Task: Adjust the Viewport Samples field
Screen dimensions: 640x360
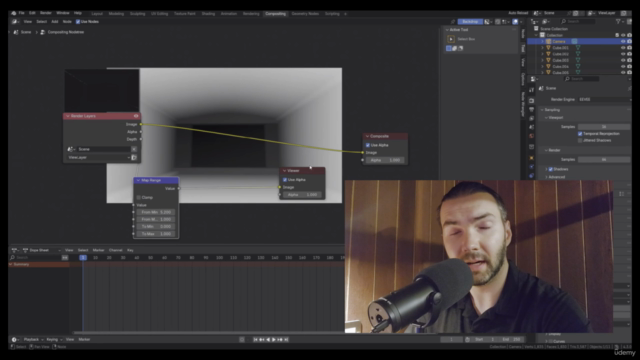Action: pos(604,127)
